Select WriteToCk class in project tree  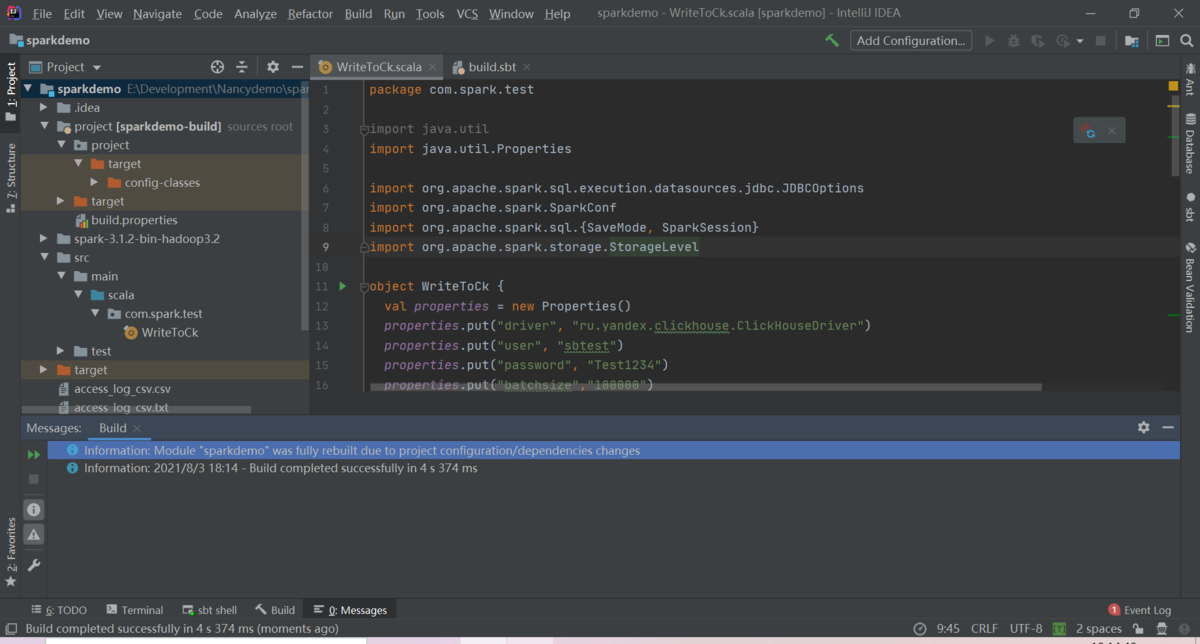coord(169,332)
